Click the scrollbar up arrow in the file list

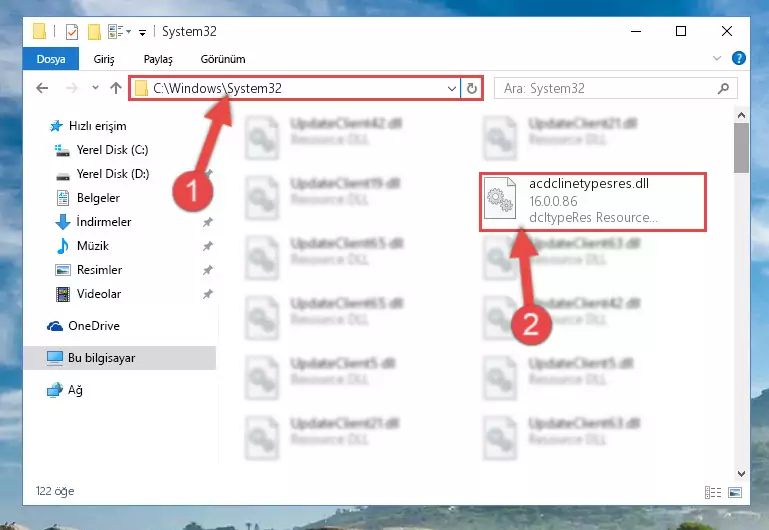pos(741,116)
